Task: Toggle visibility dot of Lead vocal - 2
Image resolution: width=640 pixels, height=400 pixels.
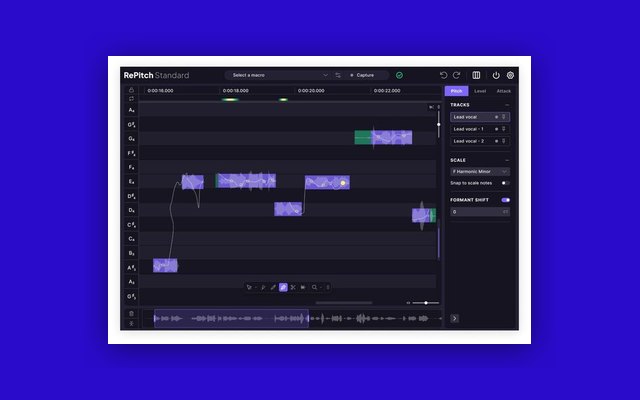Action: (x=496, y=141)
